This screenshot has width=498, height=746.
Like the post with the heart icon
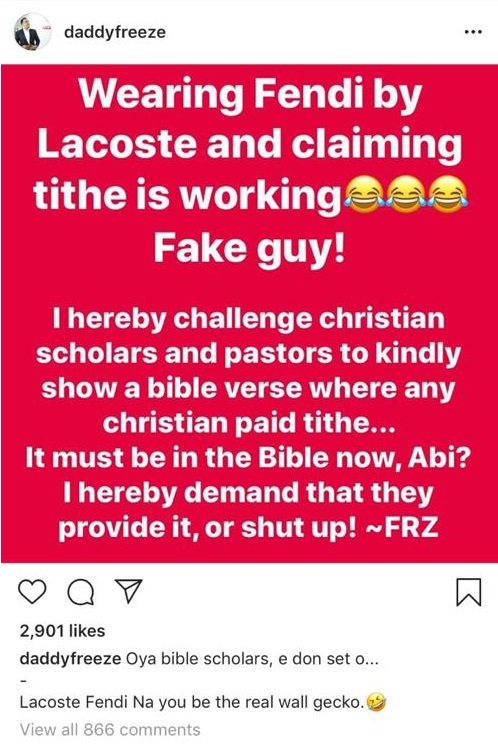point(32,592)
